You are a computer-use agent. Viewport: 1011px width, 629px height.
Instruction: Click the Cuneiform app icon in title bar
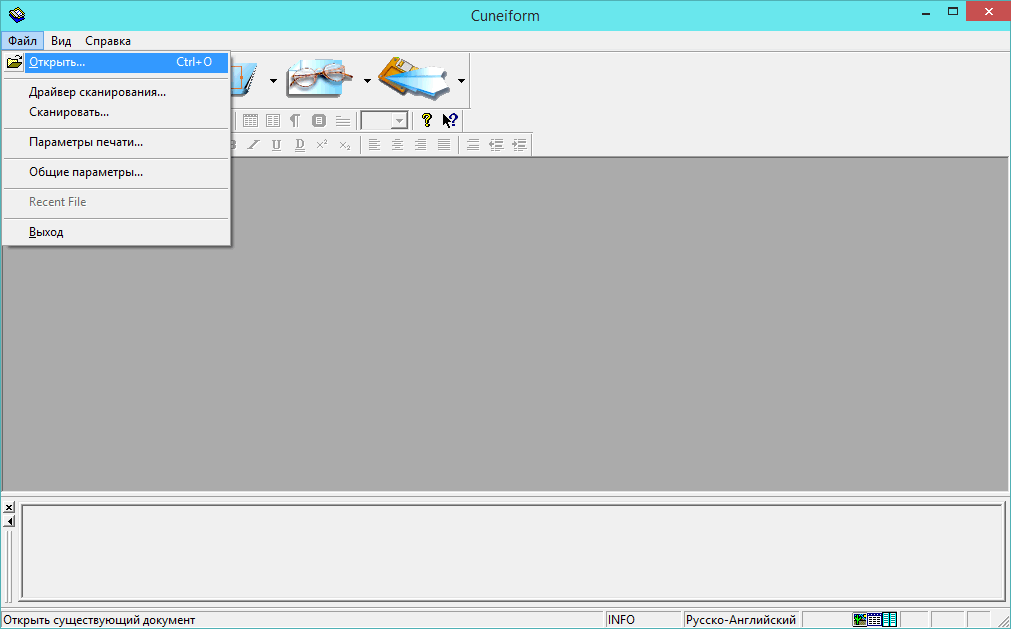point(17,14)
